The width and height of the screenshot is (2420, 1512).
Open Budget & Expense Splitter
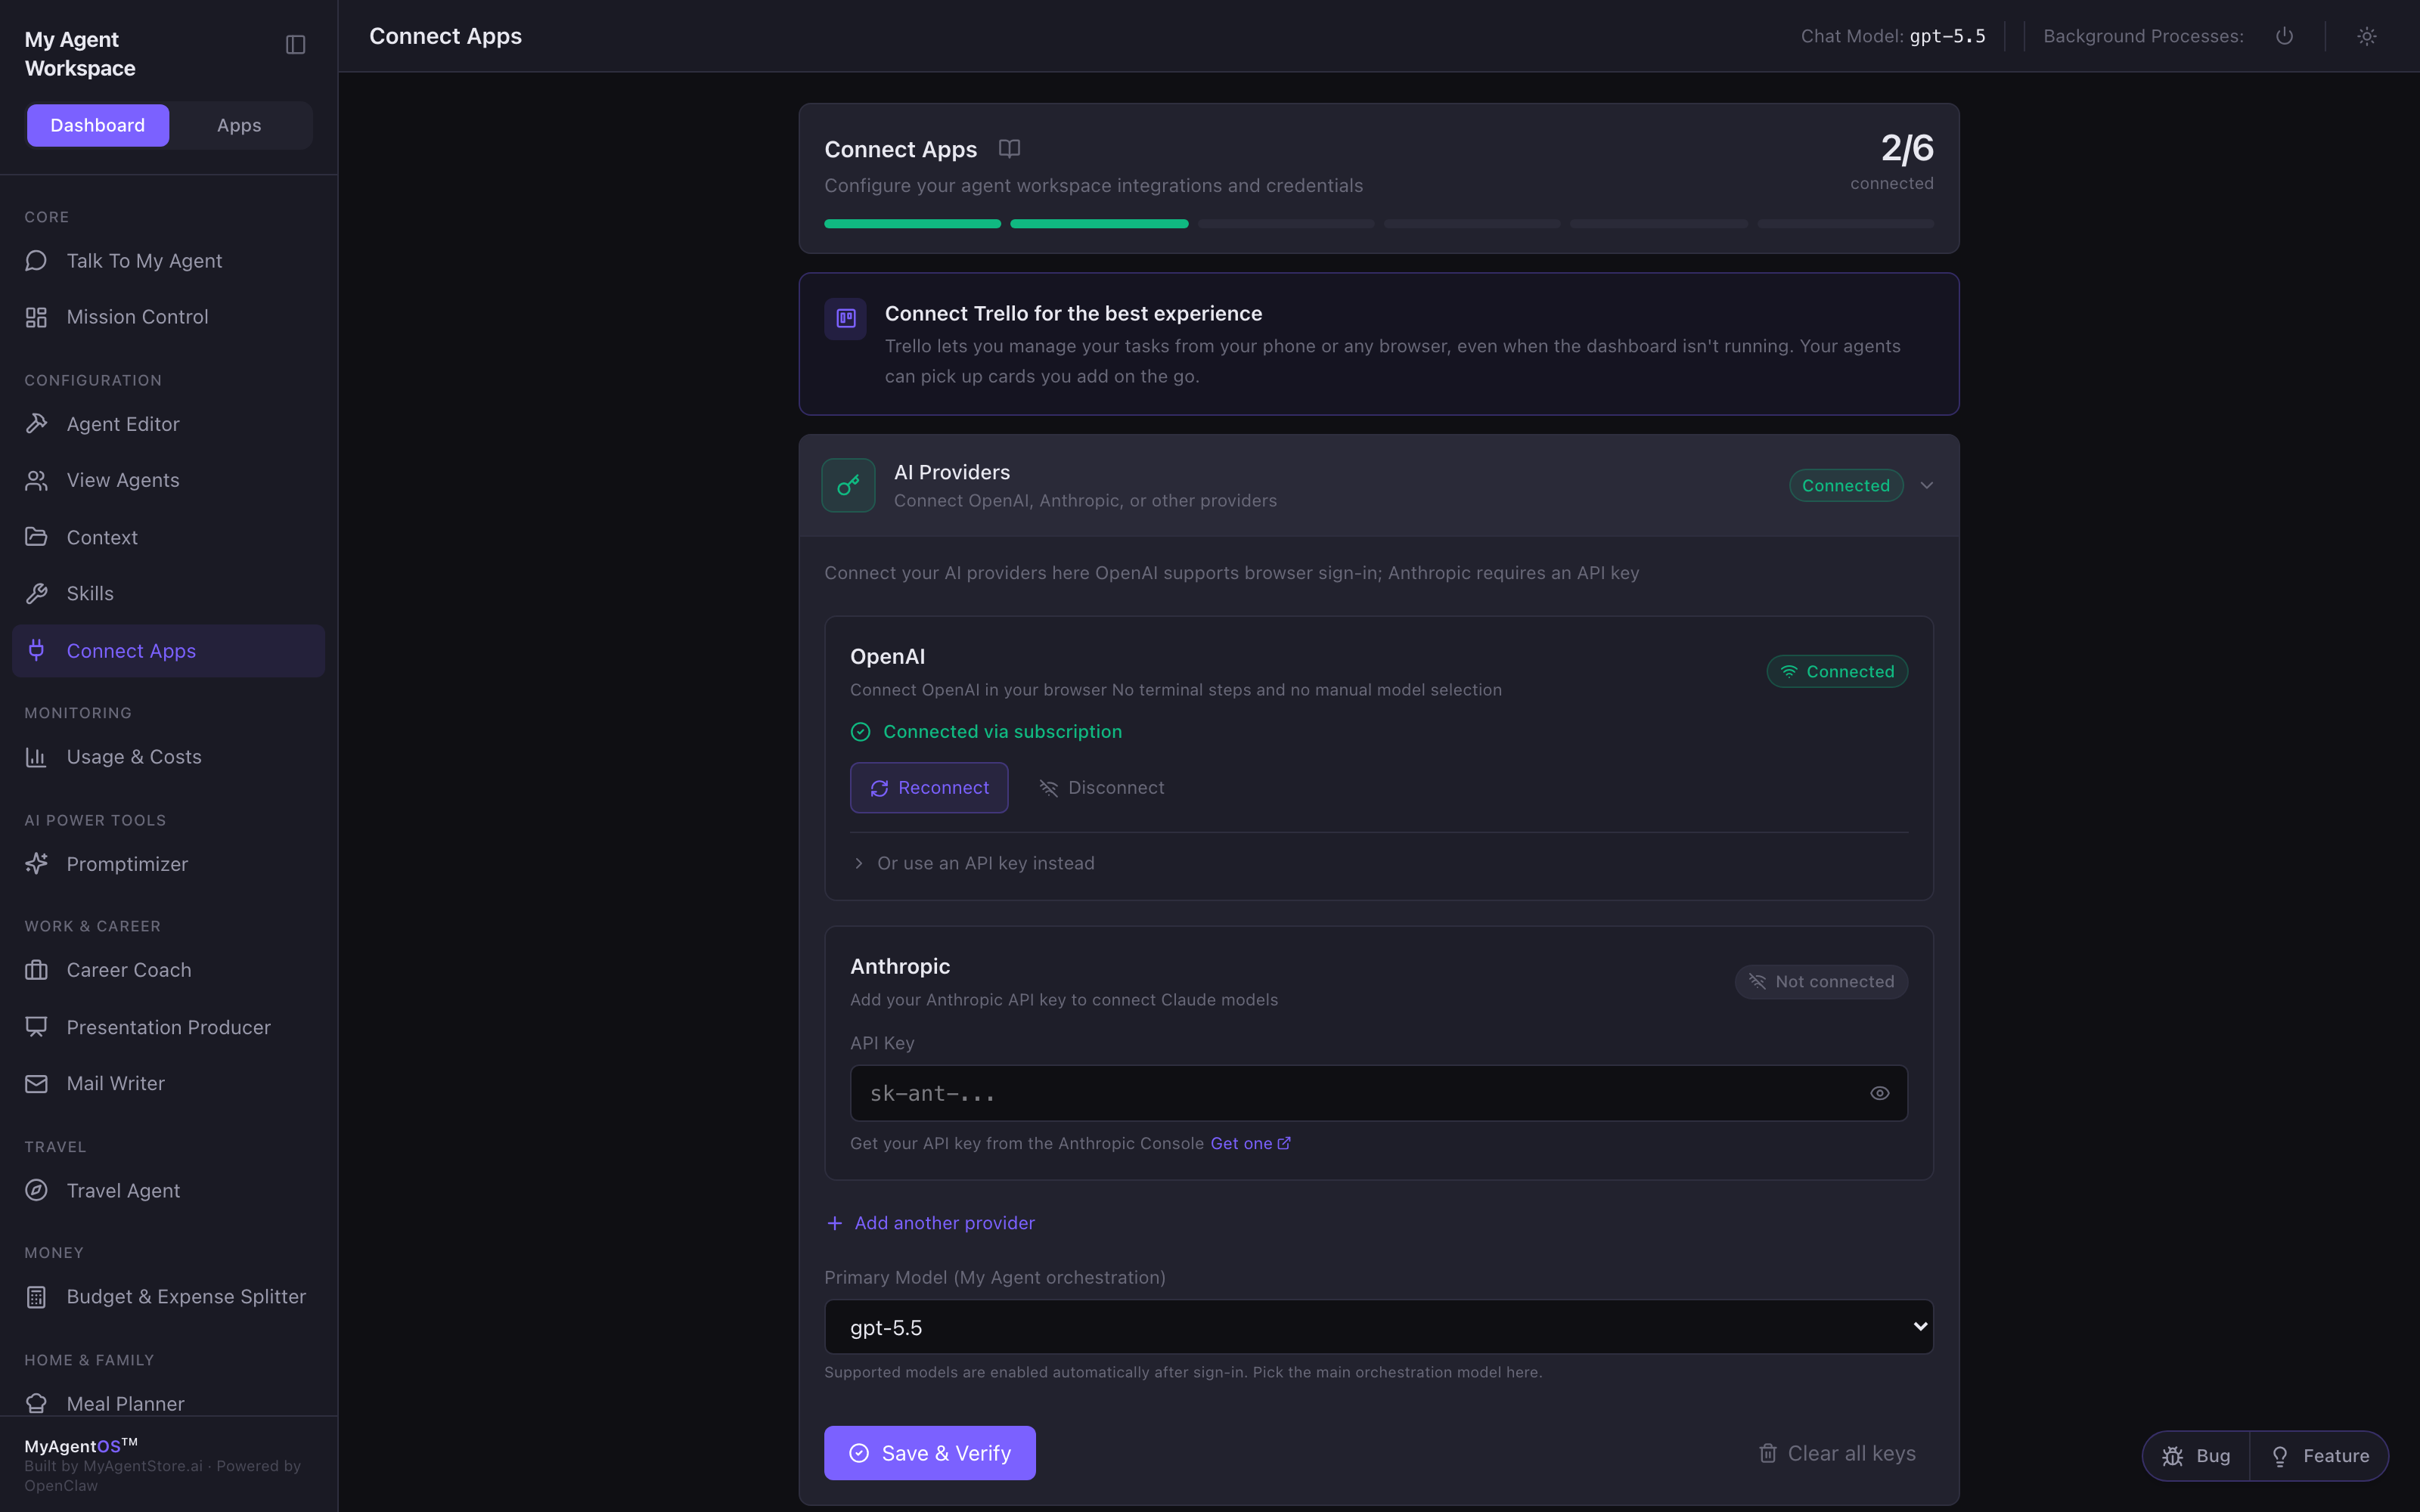click(168, 1297)
